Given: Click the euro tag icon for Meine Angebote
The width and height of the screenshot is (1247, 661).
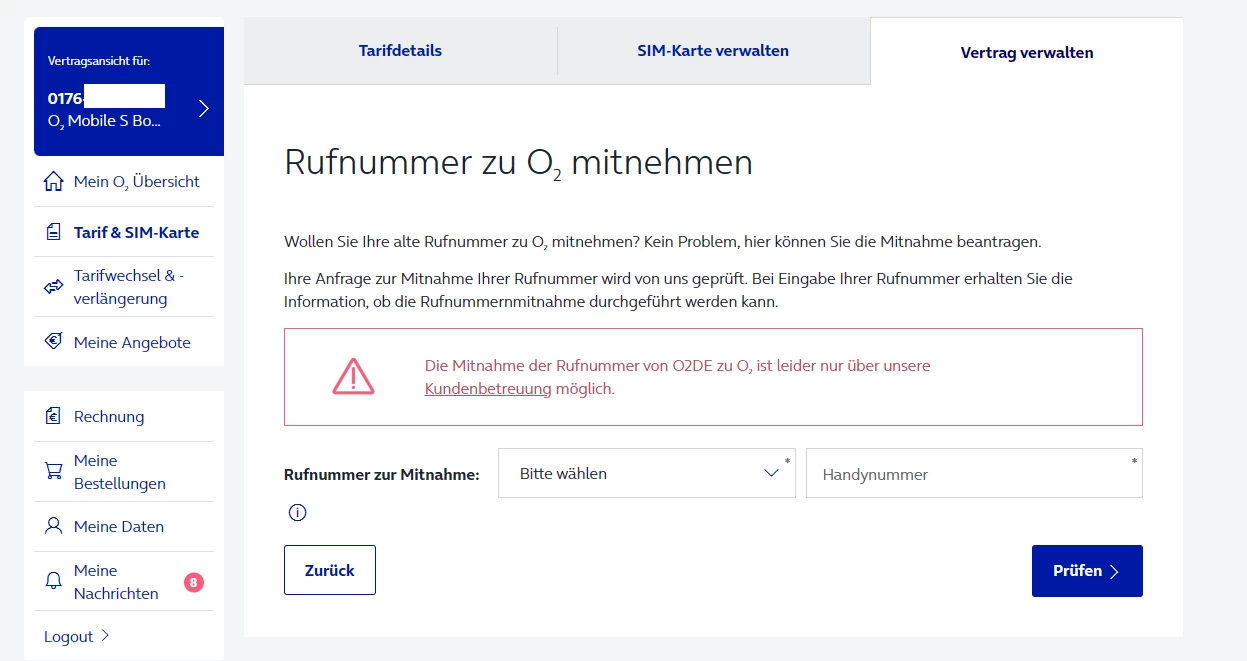Looking at the screenshot, I should (54, 342).
